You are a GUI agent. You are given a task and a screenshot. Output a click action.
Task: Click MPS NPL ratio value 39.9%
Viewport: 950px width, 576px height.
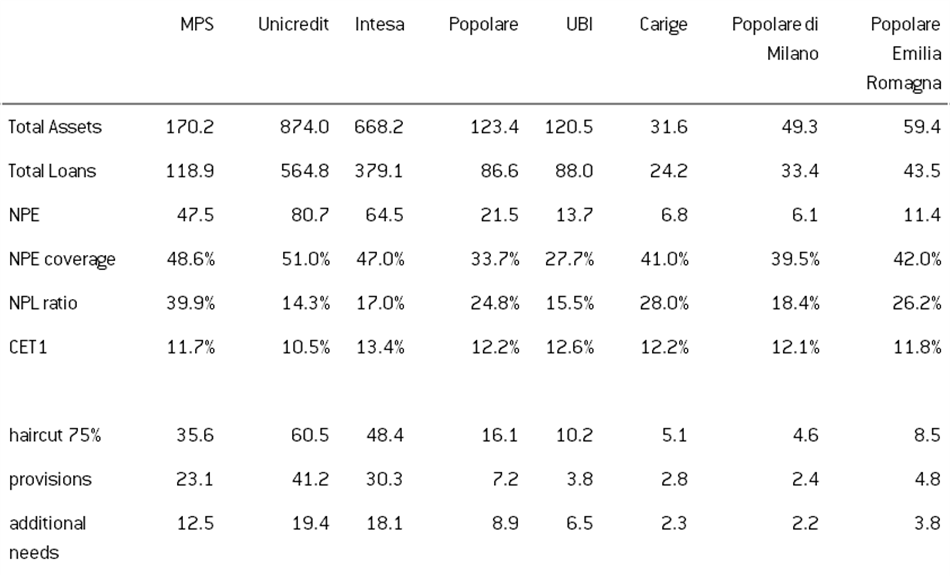pyautogui.click(x=190, y=303)
